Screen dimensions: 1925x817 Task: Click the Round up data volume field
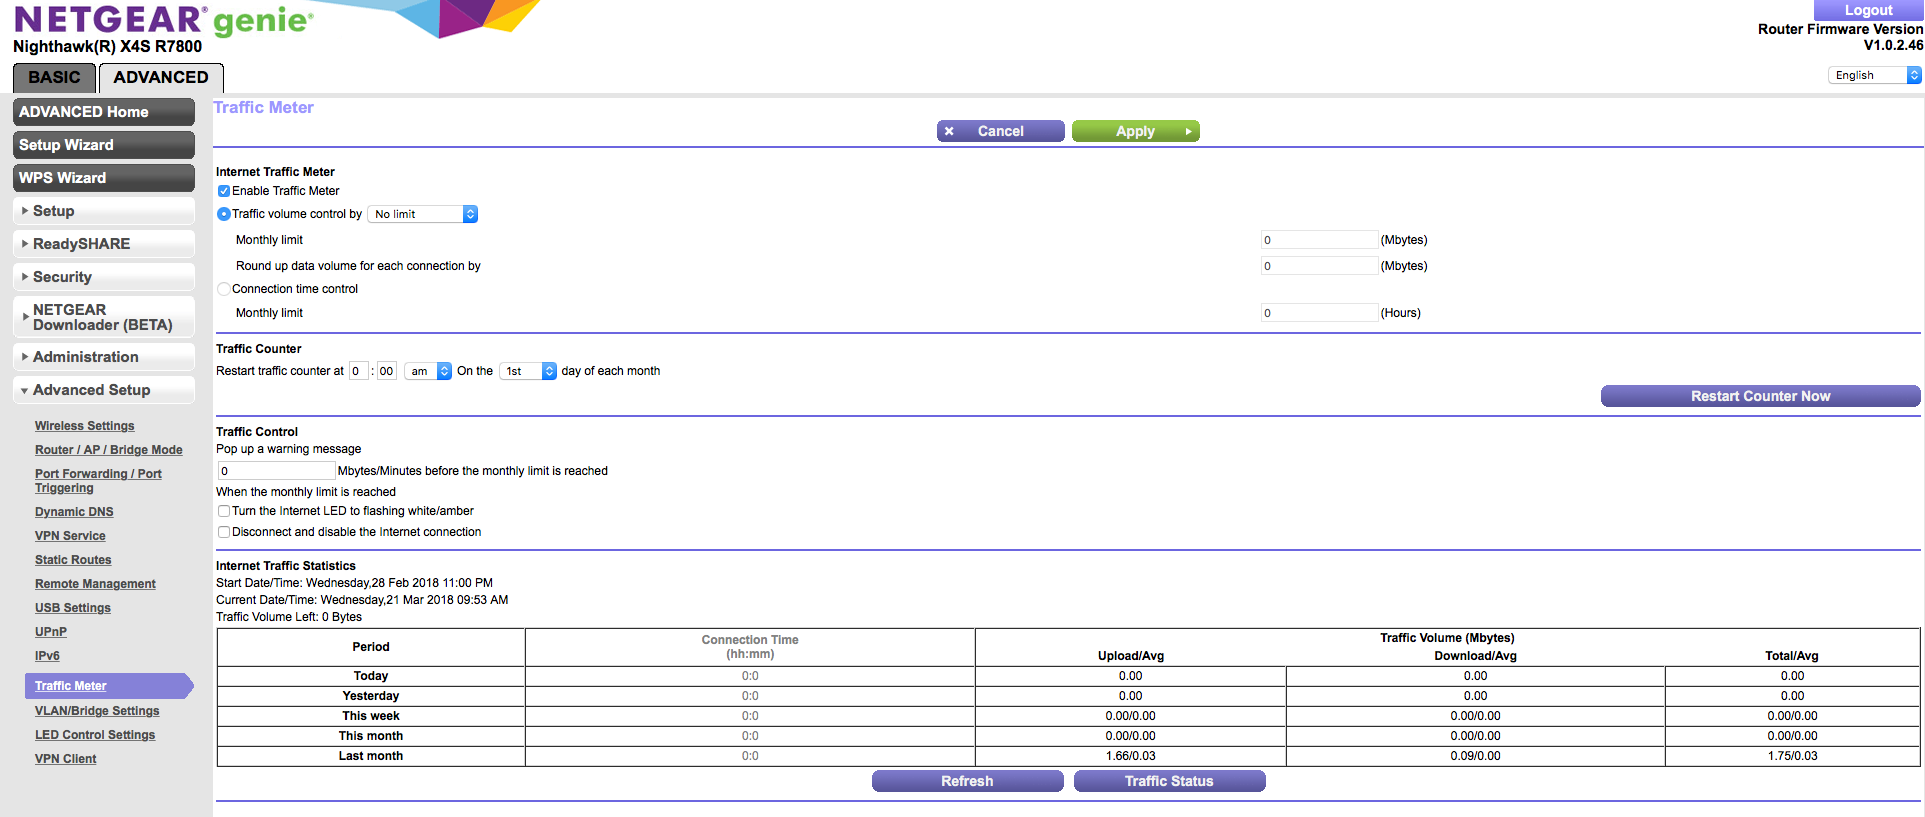click(1319, 266)
